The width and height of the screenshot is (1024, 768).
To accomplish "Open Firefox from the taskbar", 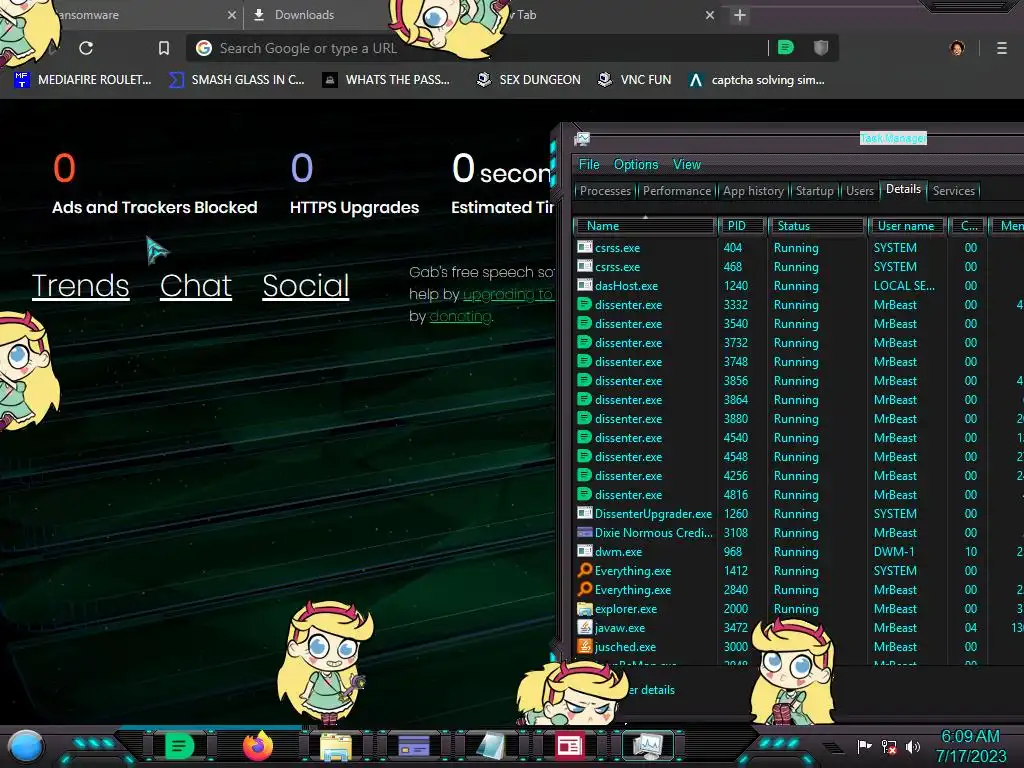I will pyautogui.click(x=257, y=746).
